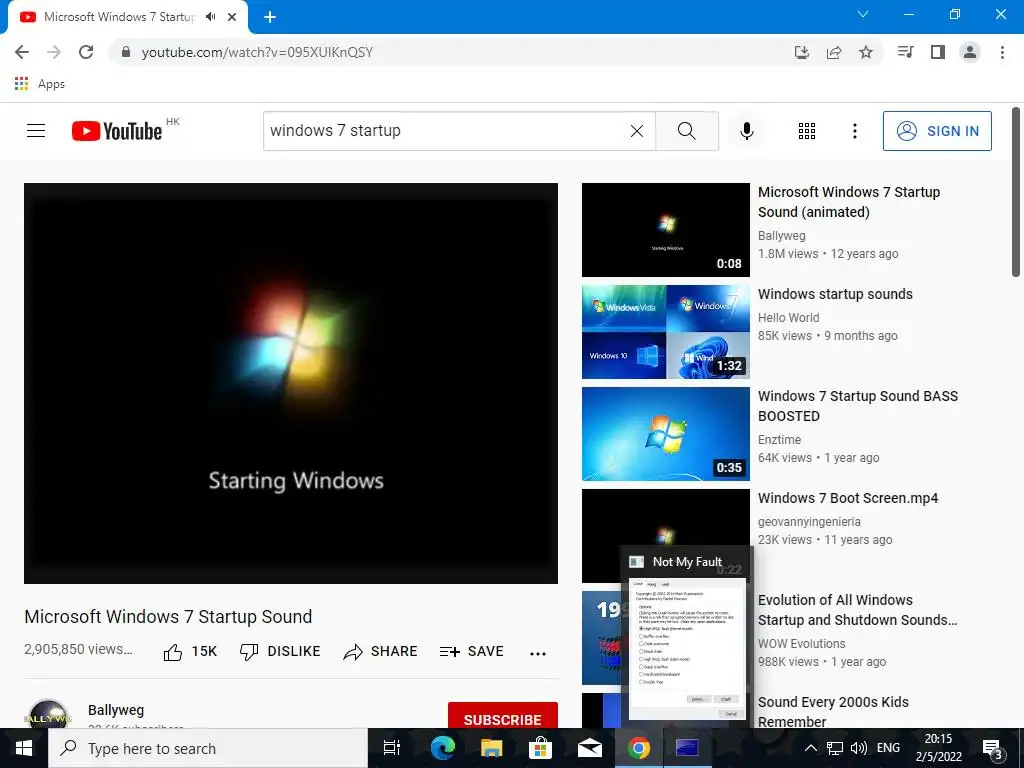The width and height of the screenshot is (1024, 768).
Task: Open the Apps shortcut in the bookmarks bar
Action: click(x=40, y=84)
